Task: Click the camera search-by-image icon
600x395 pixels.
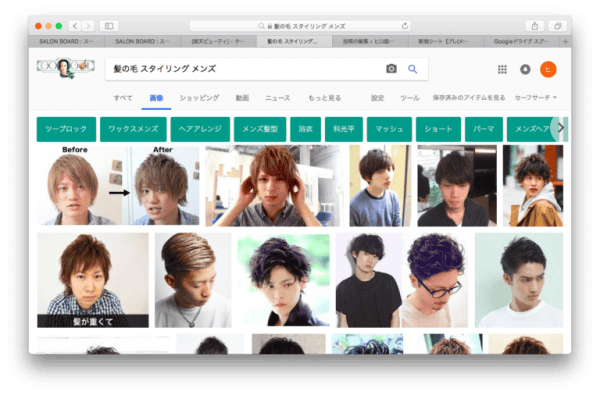Action: tap(391, 69)
